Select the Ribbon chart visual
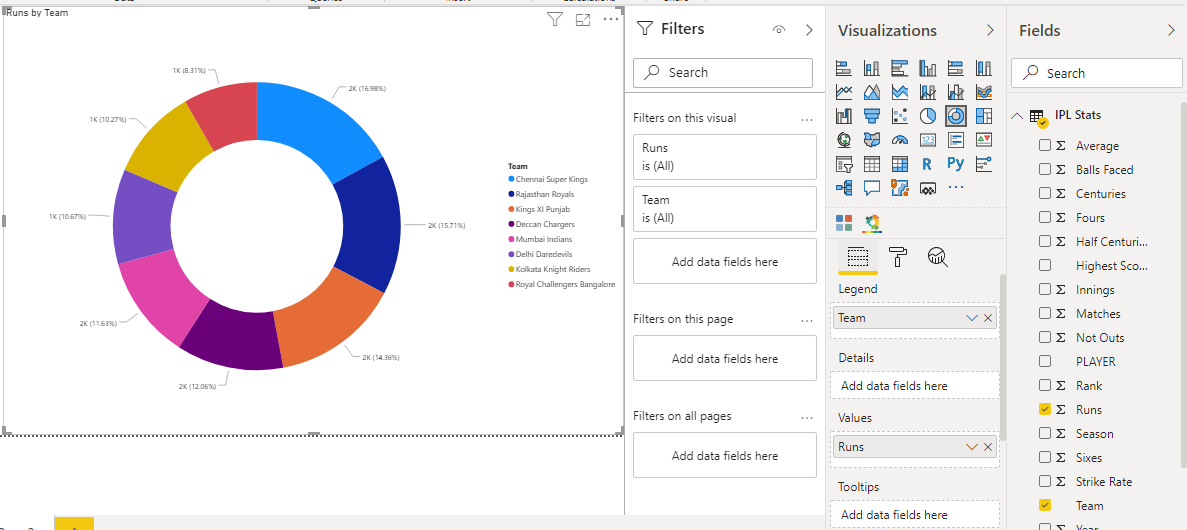Screen dimensions: 1187x530 coord(984,92)
